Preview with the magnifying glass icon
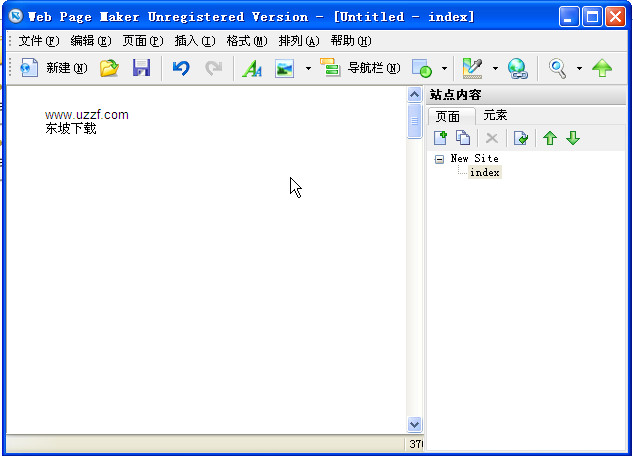633x456 pixels. 558,68
